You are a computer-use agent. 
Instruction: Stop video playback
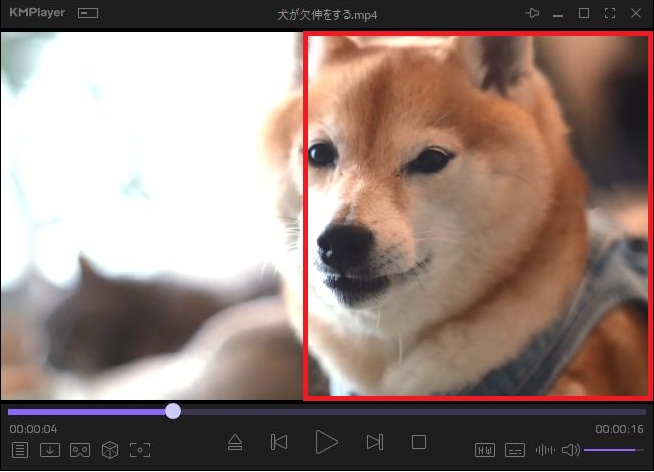419,442
